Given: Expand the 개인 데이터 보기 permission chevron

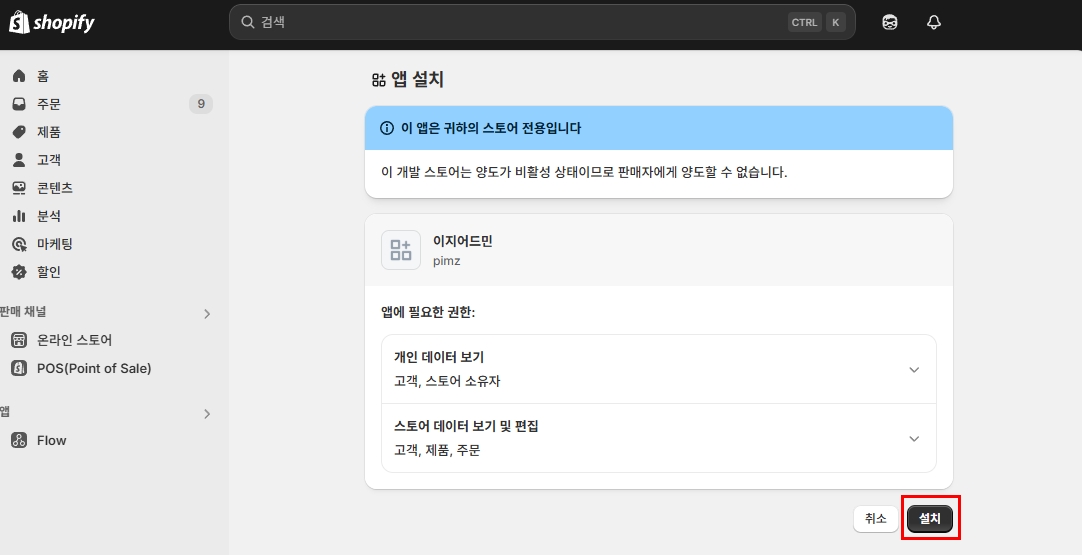Looking at the screenshot, I should (913, 369).
